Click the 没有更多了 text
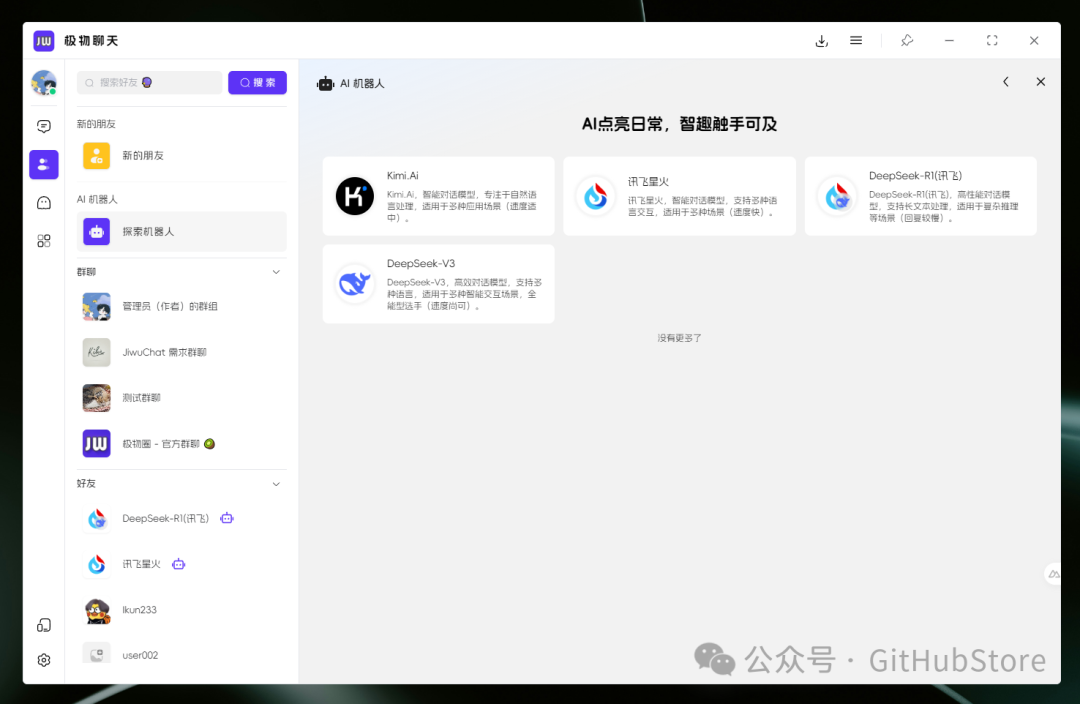Viewport: 1080px width, 704px height. click(x=679, y=338)
